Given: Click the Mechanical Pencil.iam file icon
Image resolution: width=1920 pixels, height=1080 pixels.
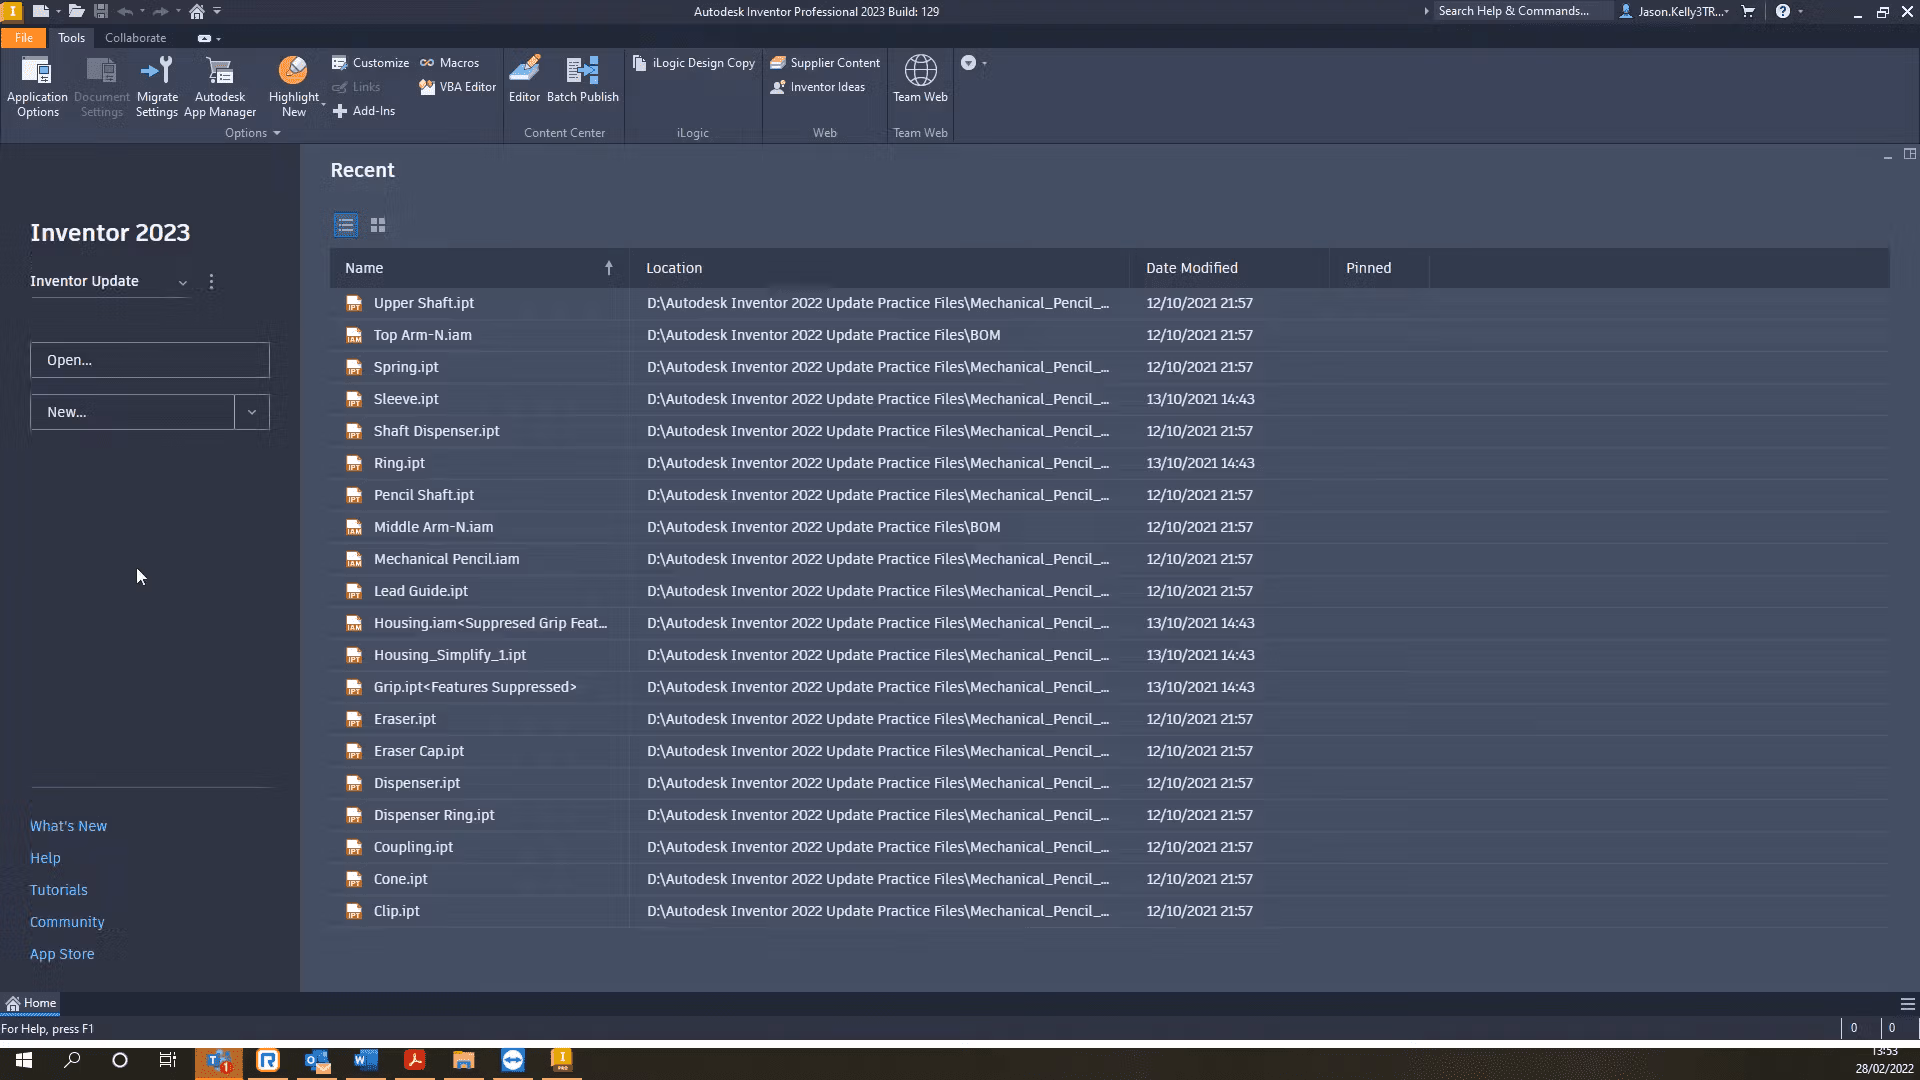Looking at the screenshot, I should (353, 559).
